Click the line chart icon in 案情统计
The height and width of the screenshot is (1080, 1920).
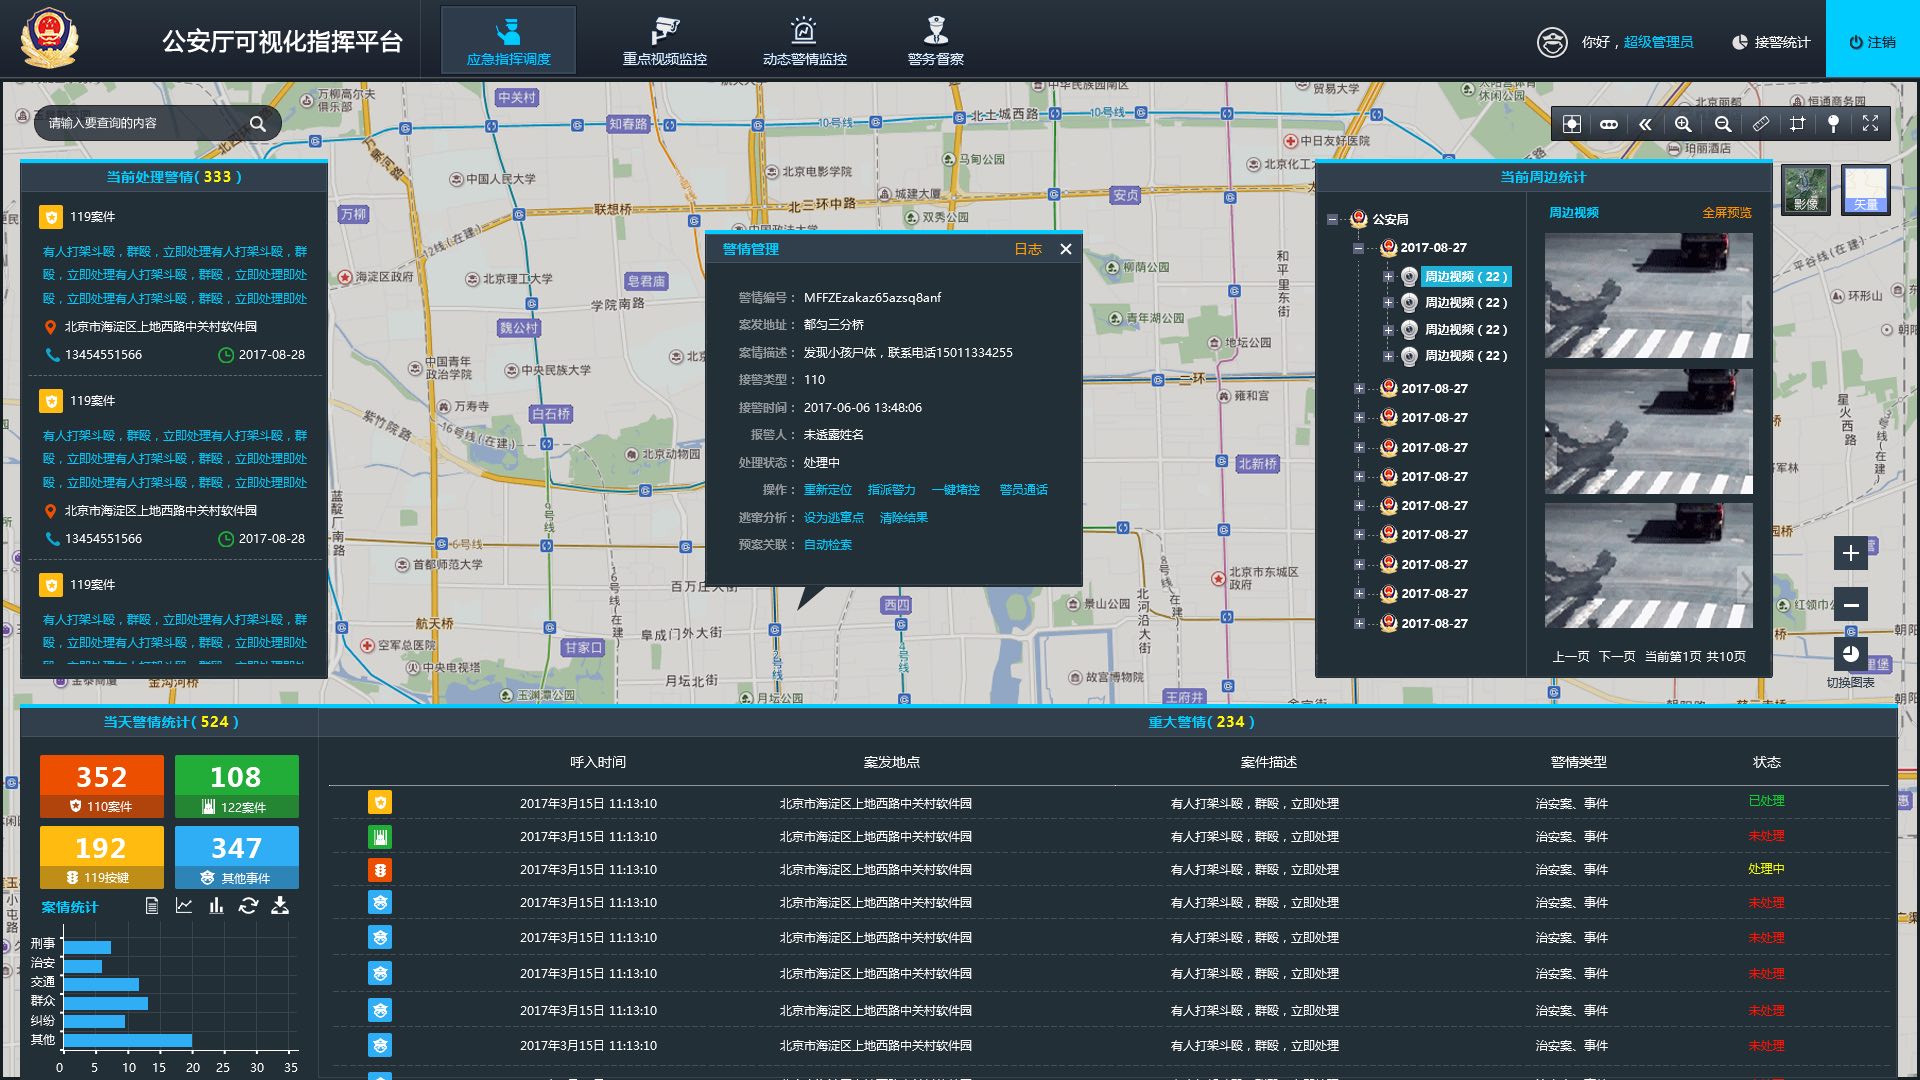184,906
